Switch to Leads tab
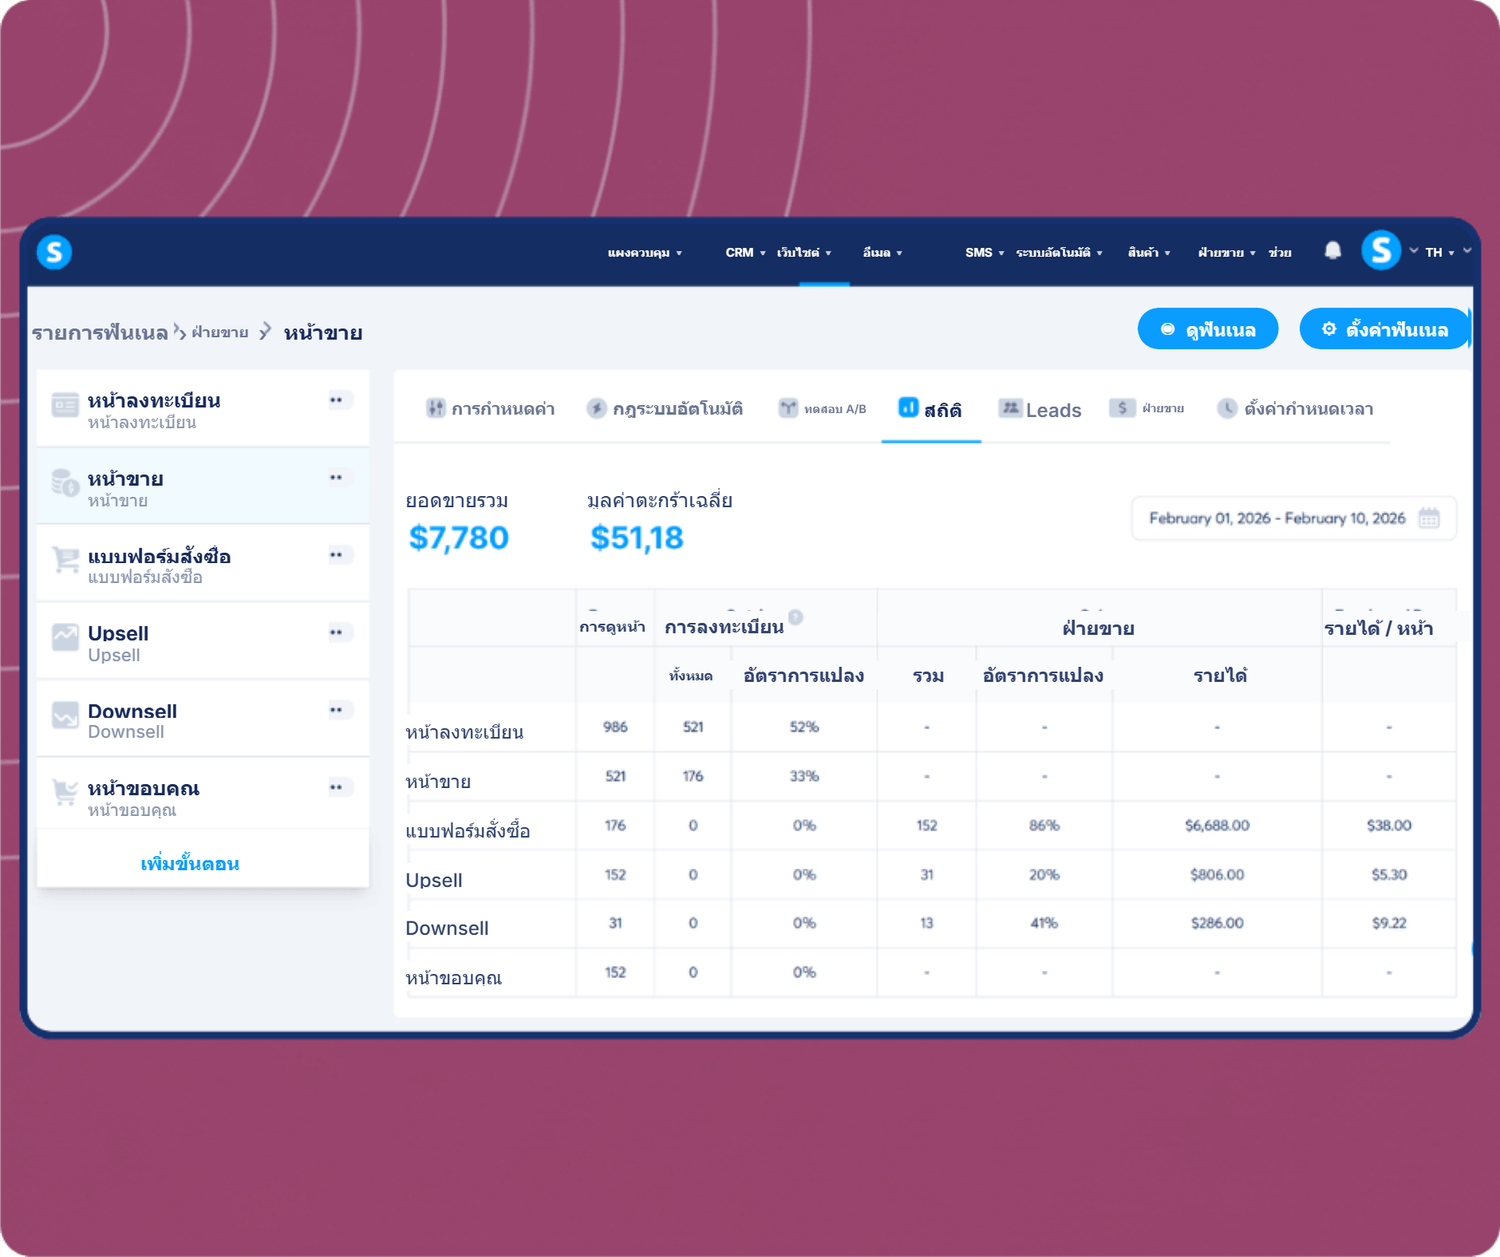This screenshot has width=1500, height=1257. [1040, 409]
